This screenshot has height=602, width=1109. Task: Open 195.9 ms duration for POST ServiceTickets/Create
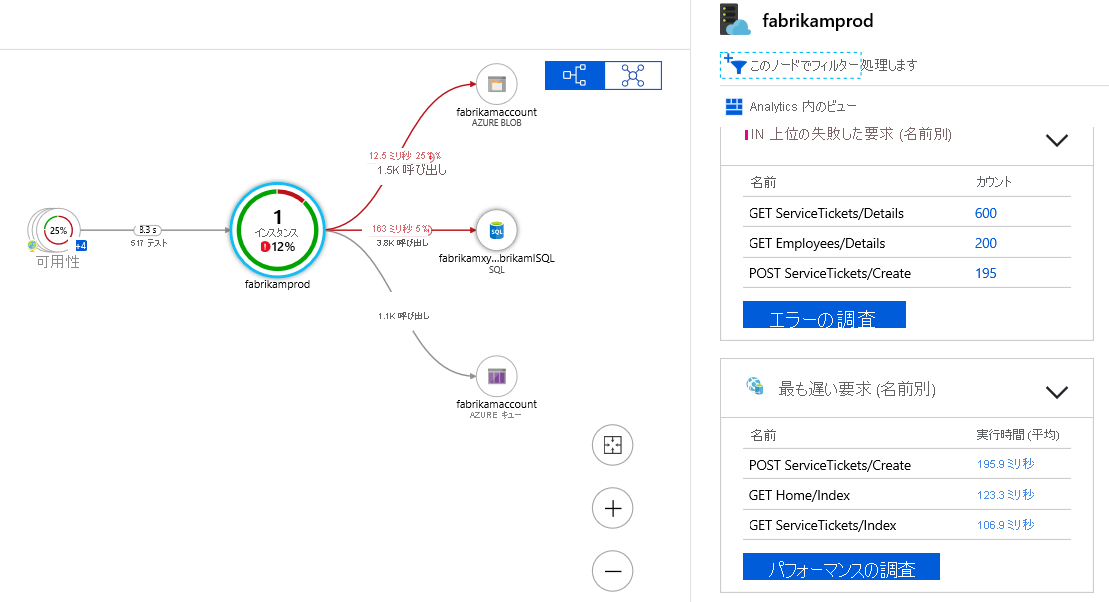click(x=1005, y=465)
